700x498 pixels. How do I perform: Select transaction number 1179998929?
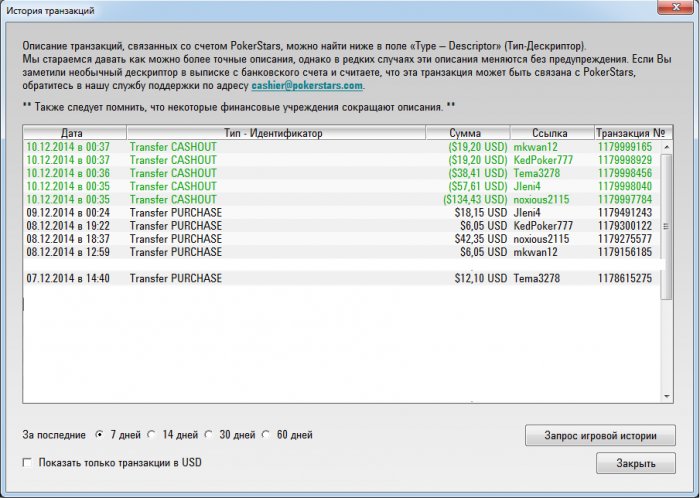click(x=625, y=160)
